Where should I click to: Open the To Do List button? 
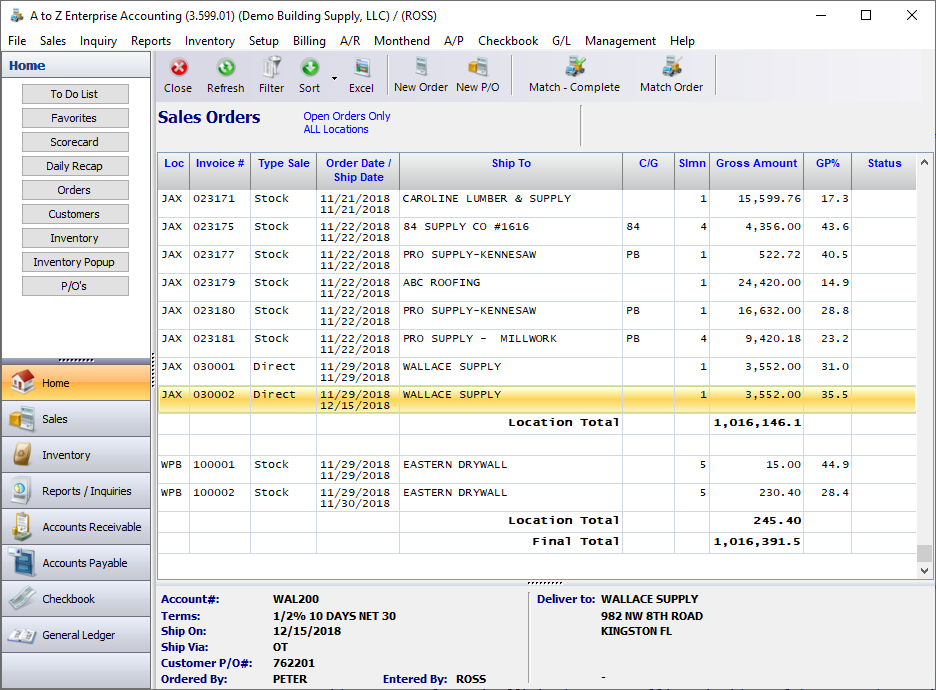click(x=75, y=94)
